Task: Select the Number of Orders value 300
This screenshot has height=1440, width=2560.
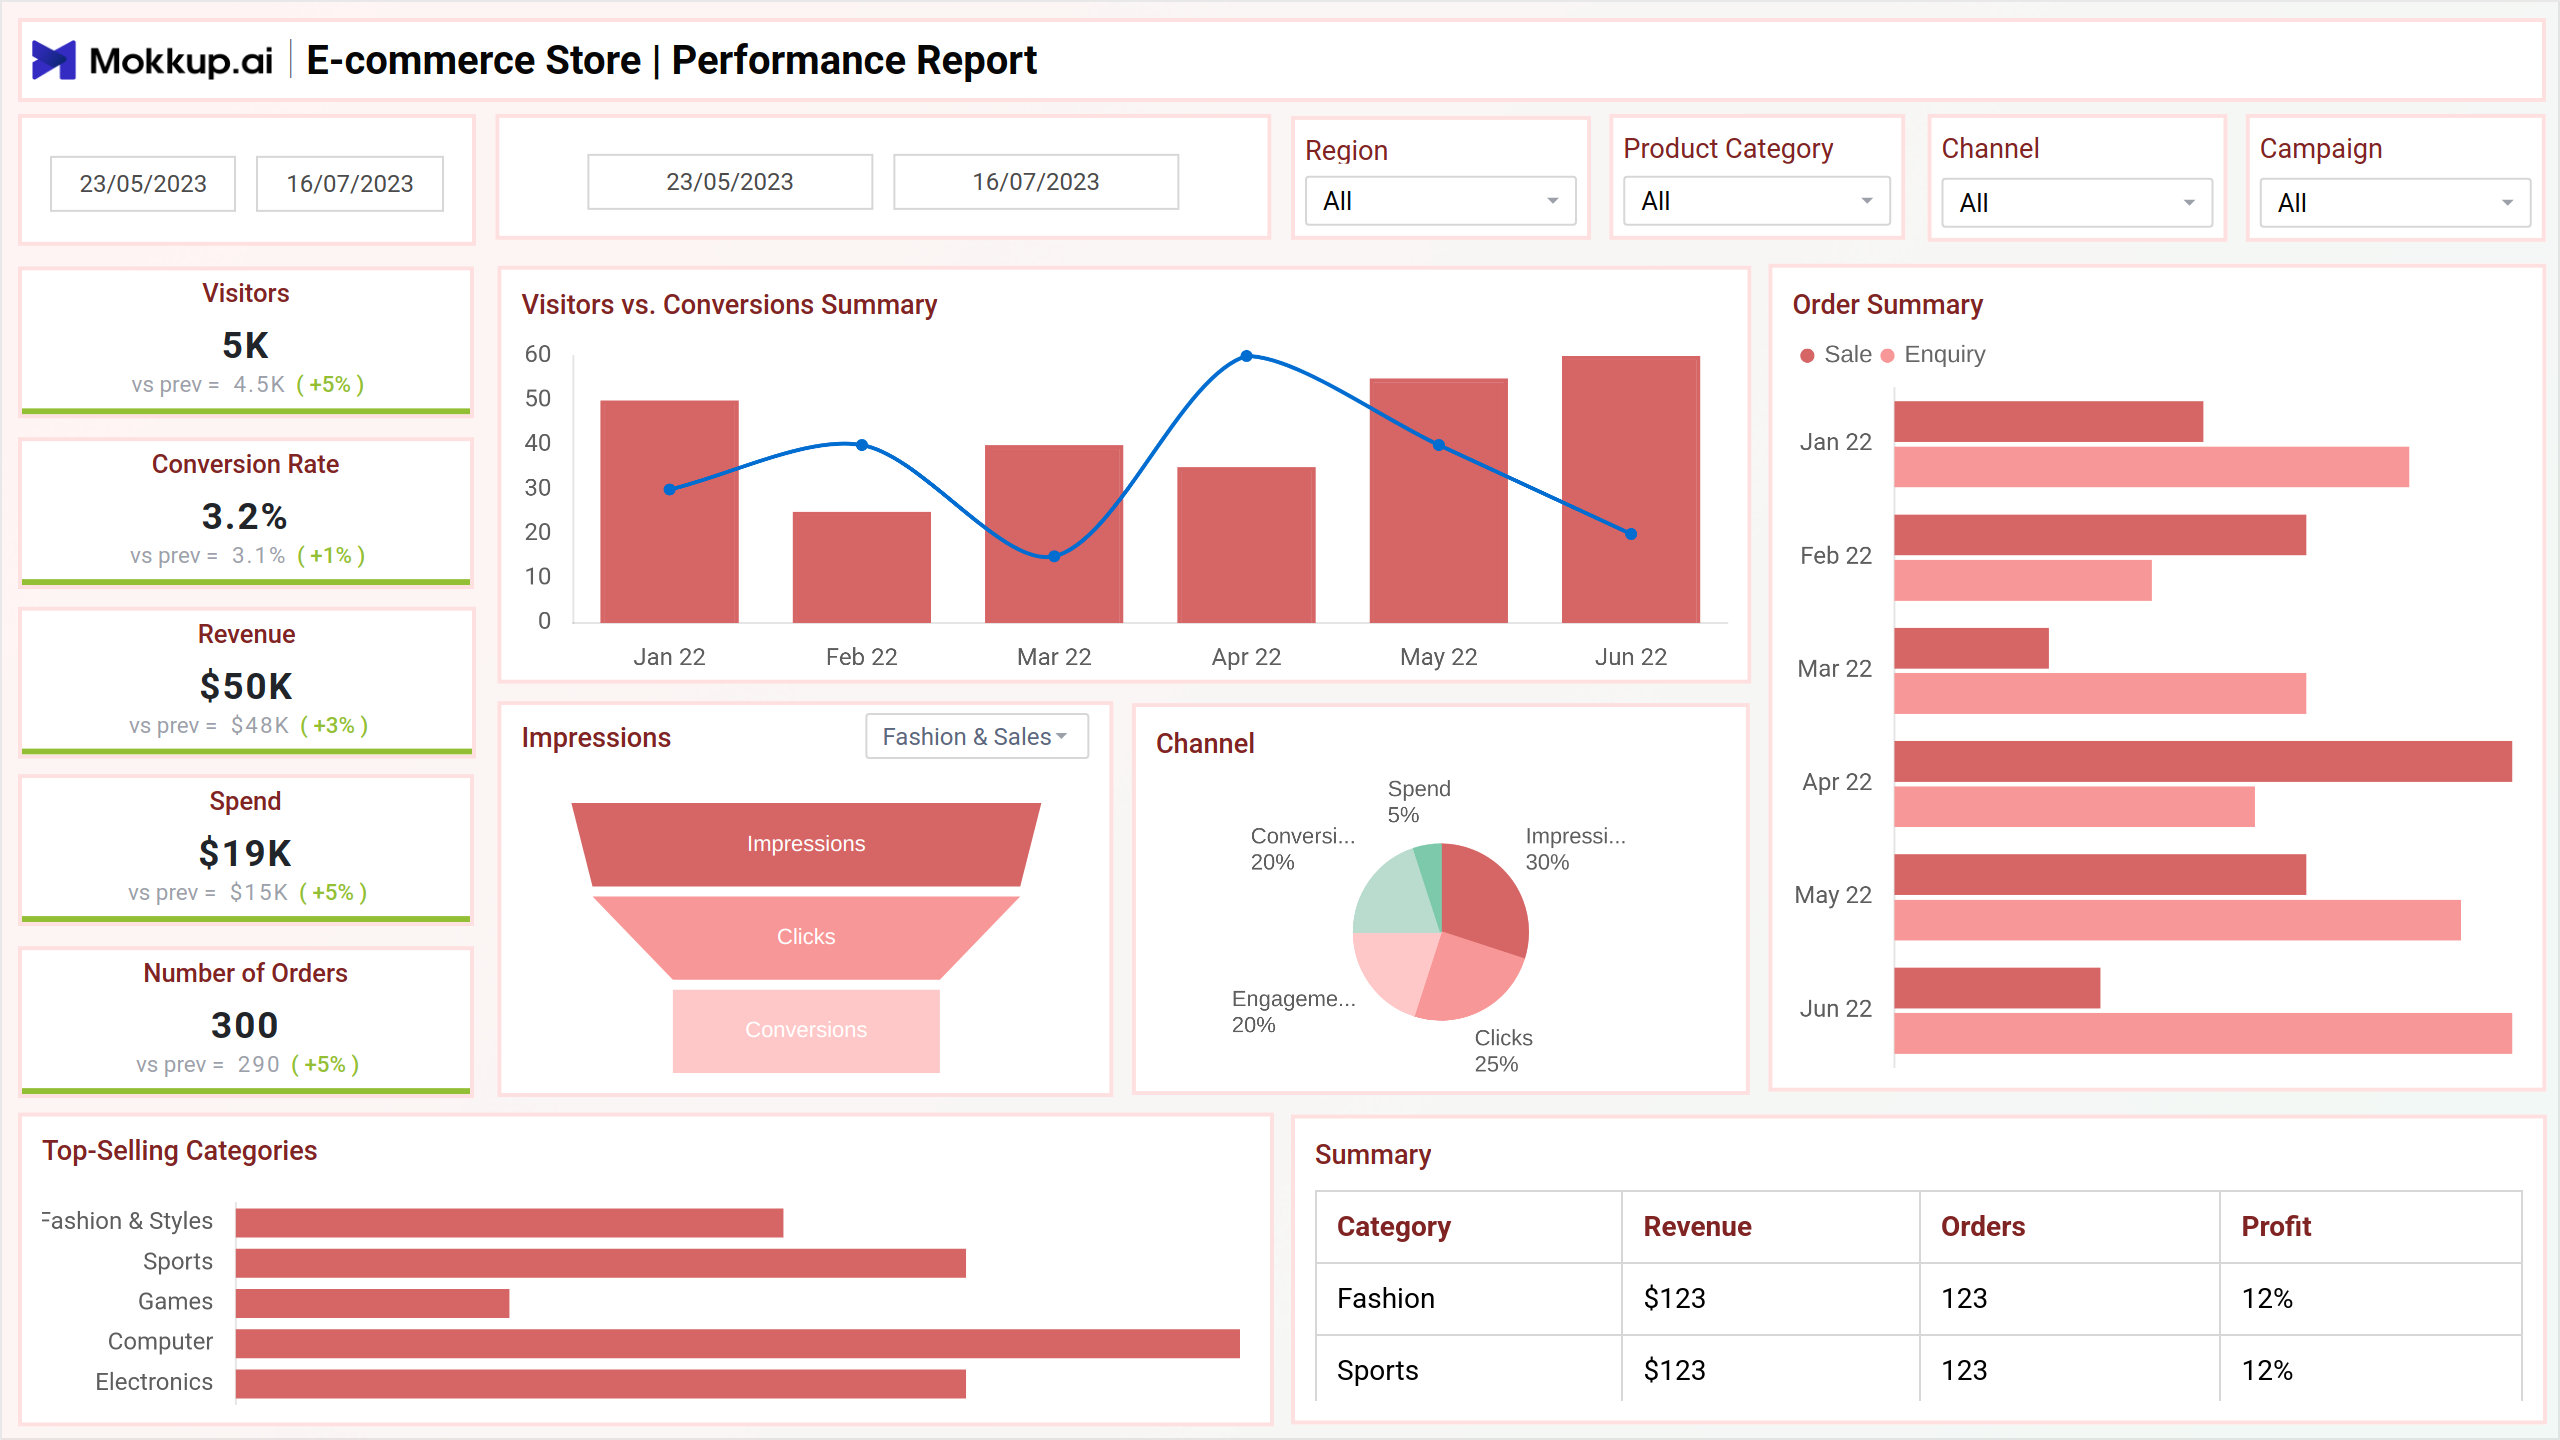Action: point(245,1025)
